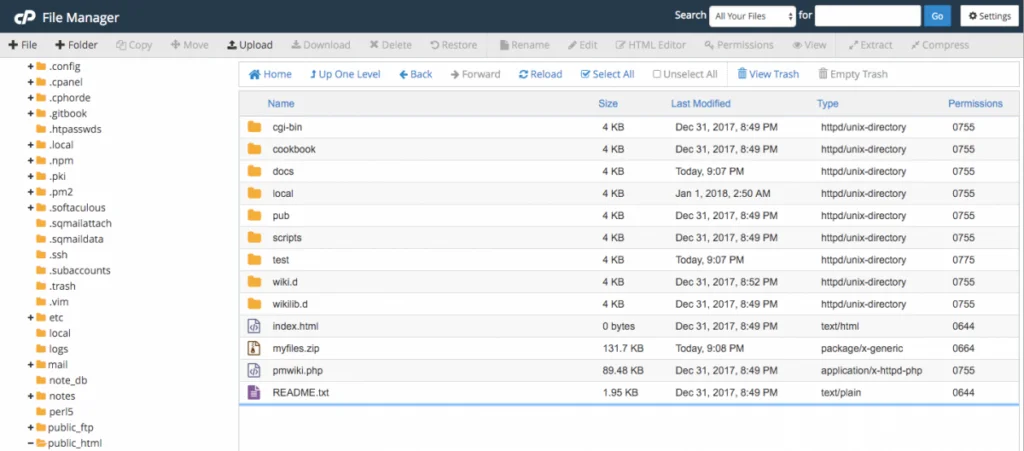This screenshot has width=1024, height=451.
Task: Create a new folder with +Folder
Action: click(x=76, y=45)
